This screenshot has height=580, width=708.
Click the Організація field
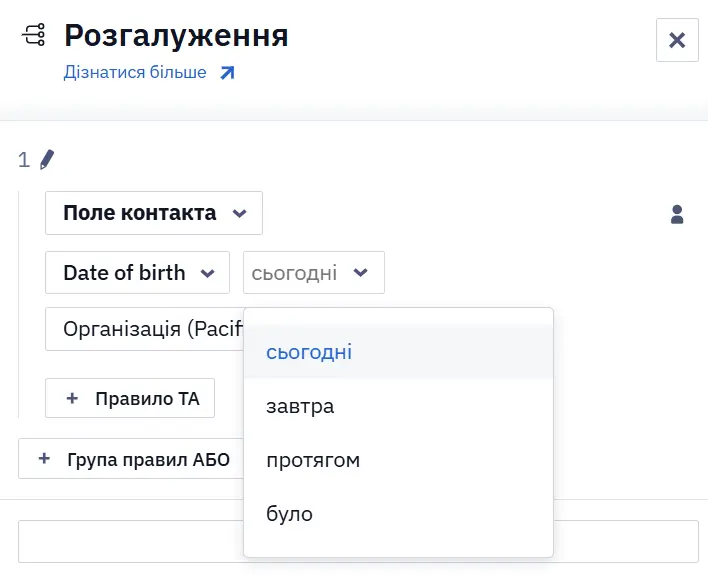pos(144,329)
